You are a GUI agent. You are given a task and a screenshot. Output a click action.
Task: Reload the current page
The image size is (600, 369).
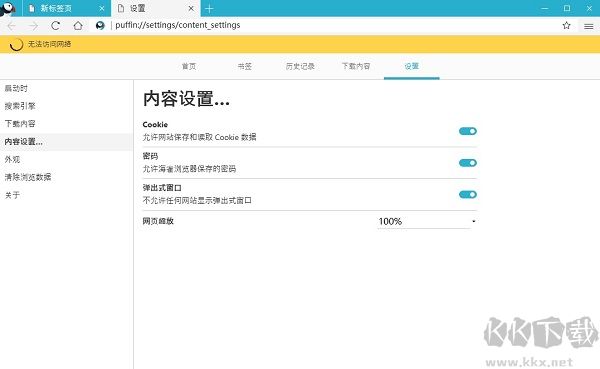coord(55,26)
